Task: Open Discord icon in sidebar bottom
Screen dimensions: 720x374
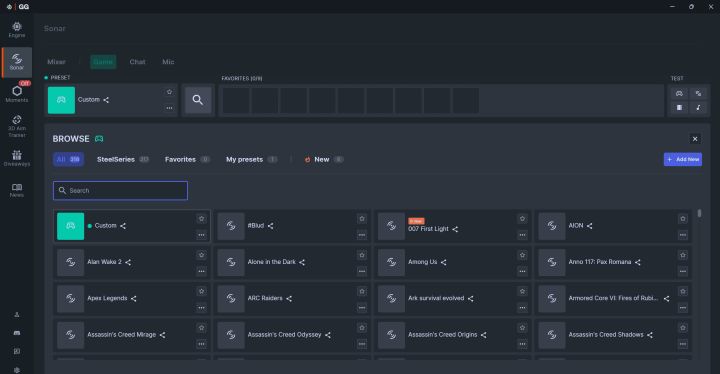Action: pos(17,333)
